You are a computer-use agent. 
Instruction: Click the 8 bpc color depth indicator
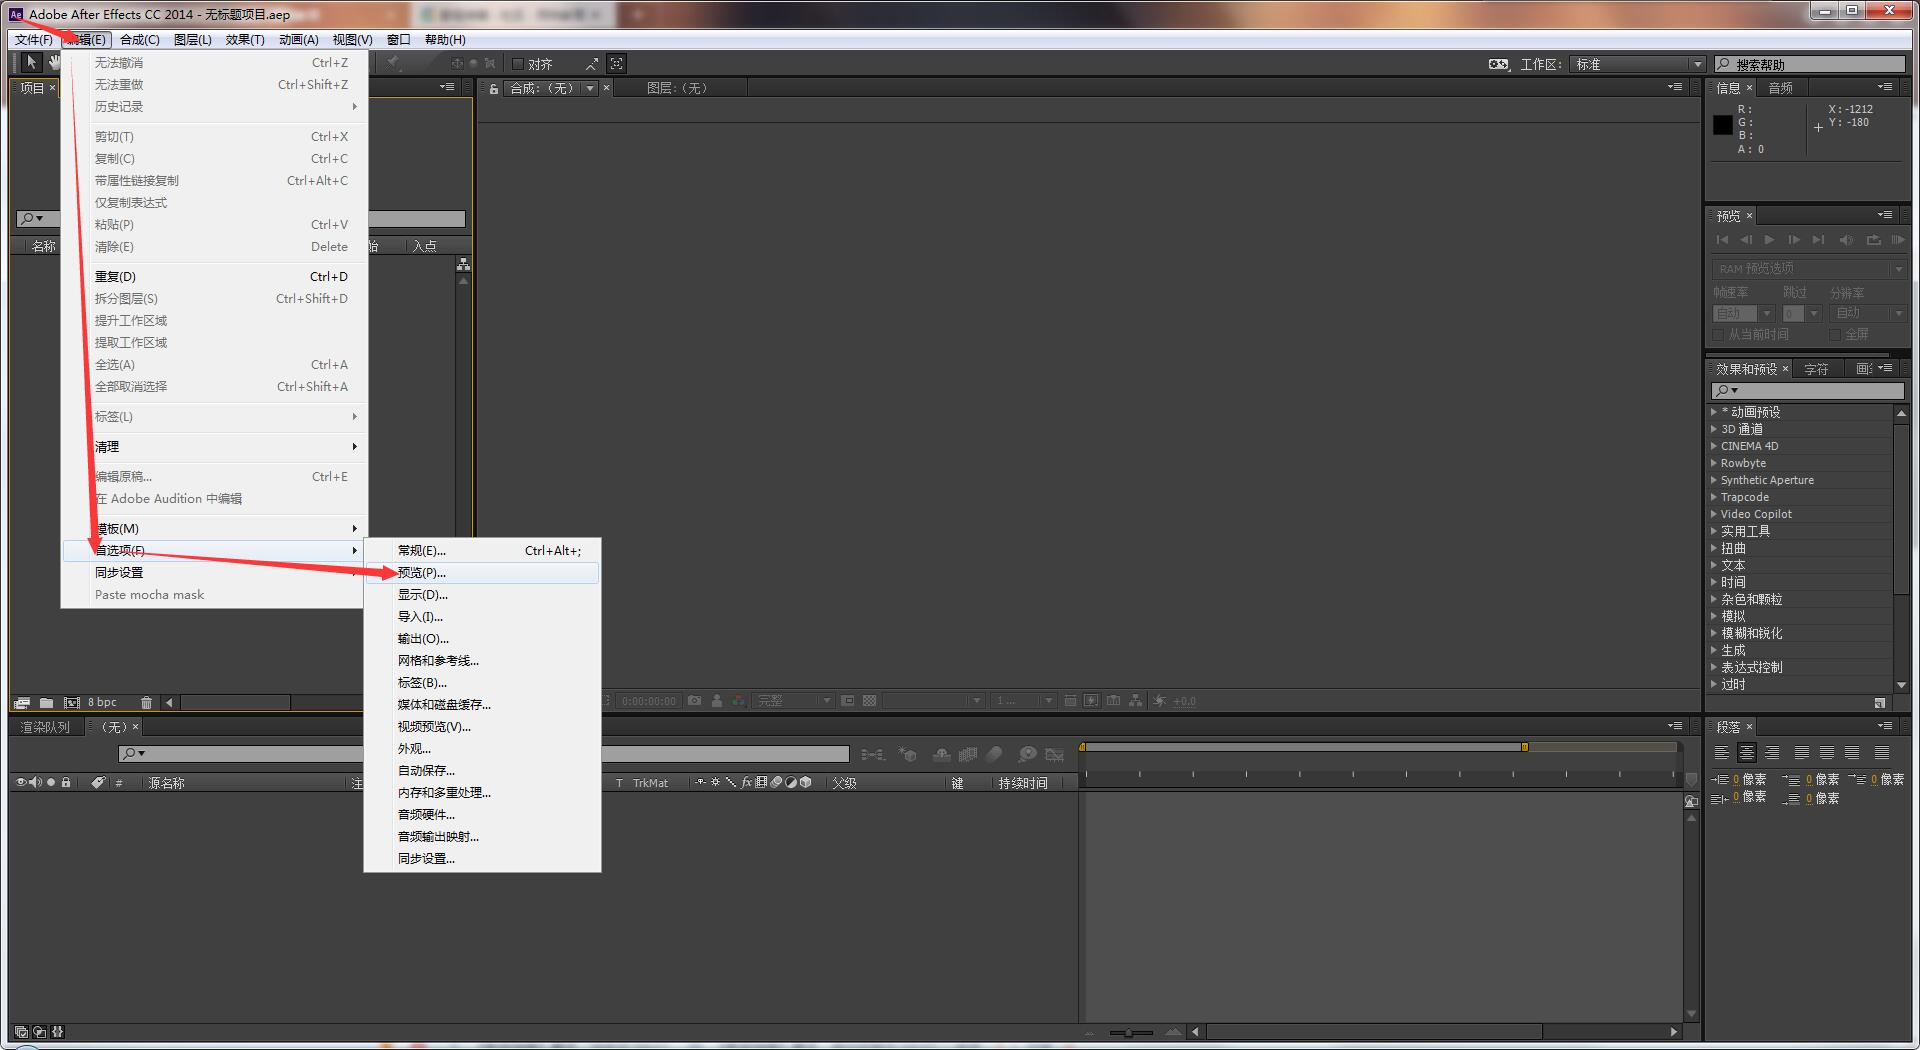(x=102, y=702)
